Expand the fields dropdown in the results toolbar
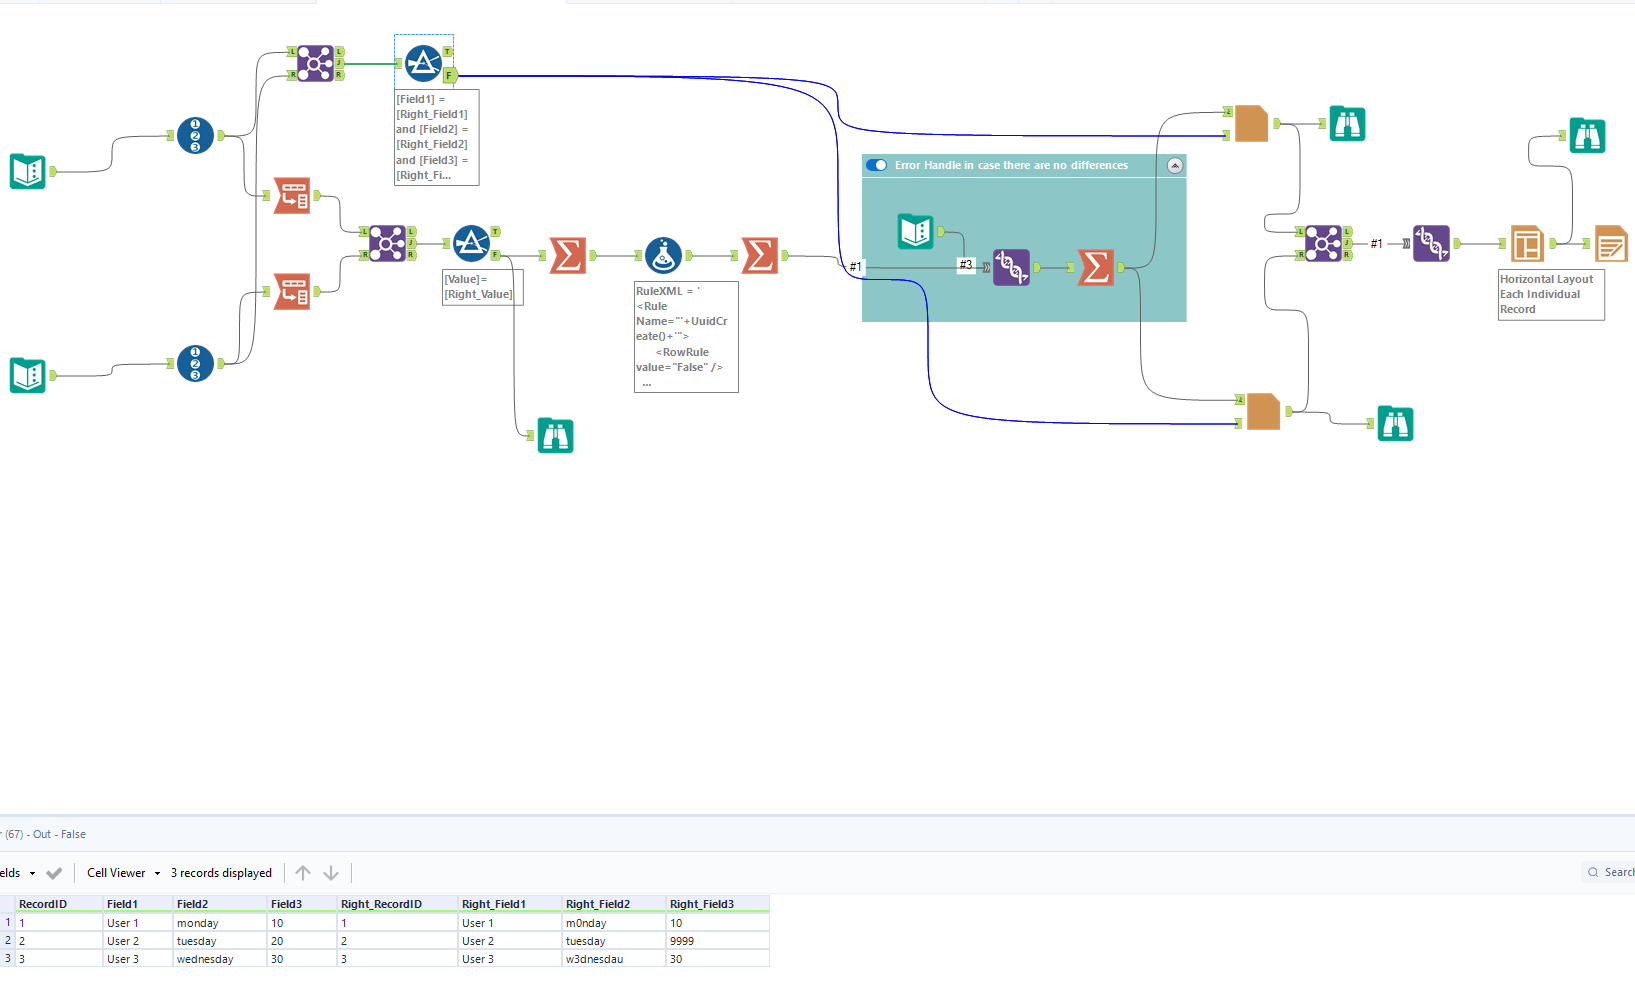 coord(33,872)
